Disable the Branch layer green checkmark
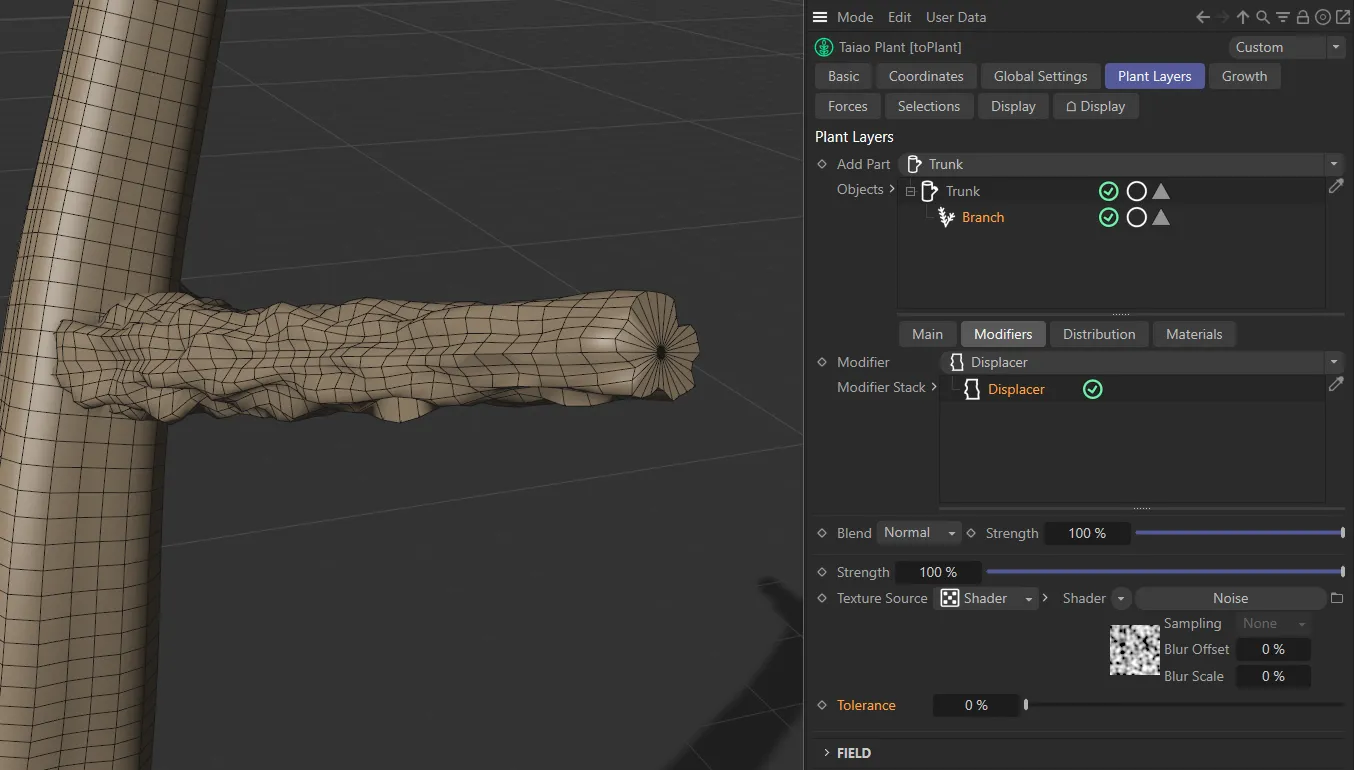The image size is (1354, 770). (1108, 217)
